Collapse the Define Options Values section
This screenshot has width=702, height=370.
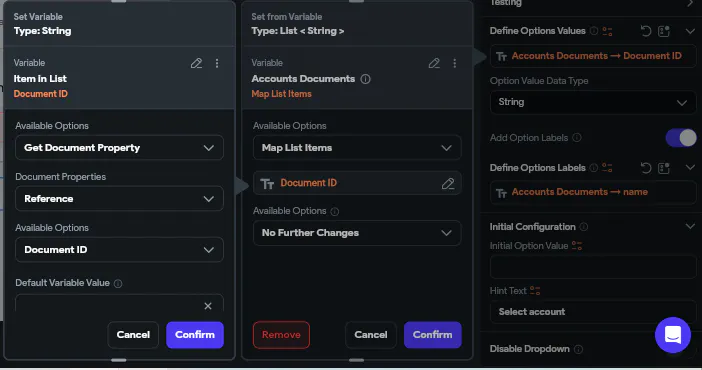pyautogui.click(x=690, y=31)
